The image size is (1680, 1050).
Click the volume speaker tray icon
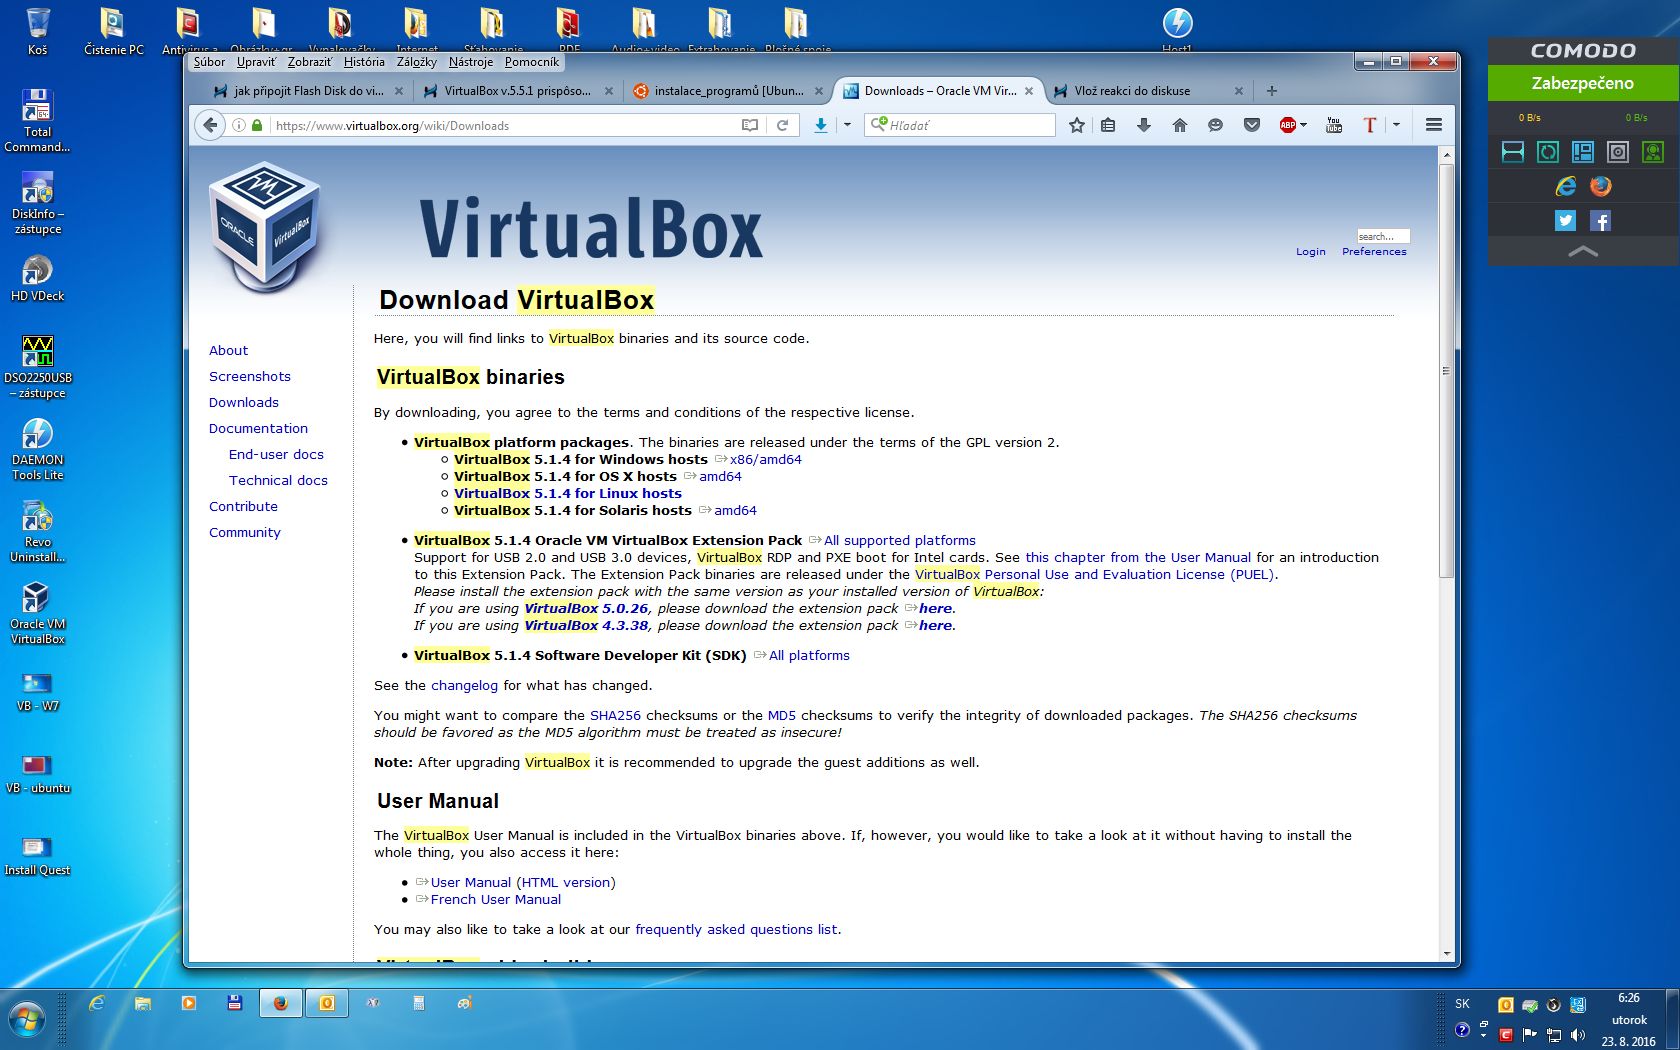(x=1578, y=1035)
